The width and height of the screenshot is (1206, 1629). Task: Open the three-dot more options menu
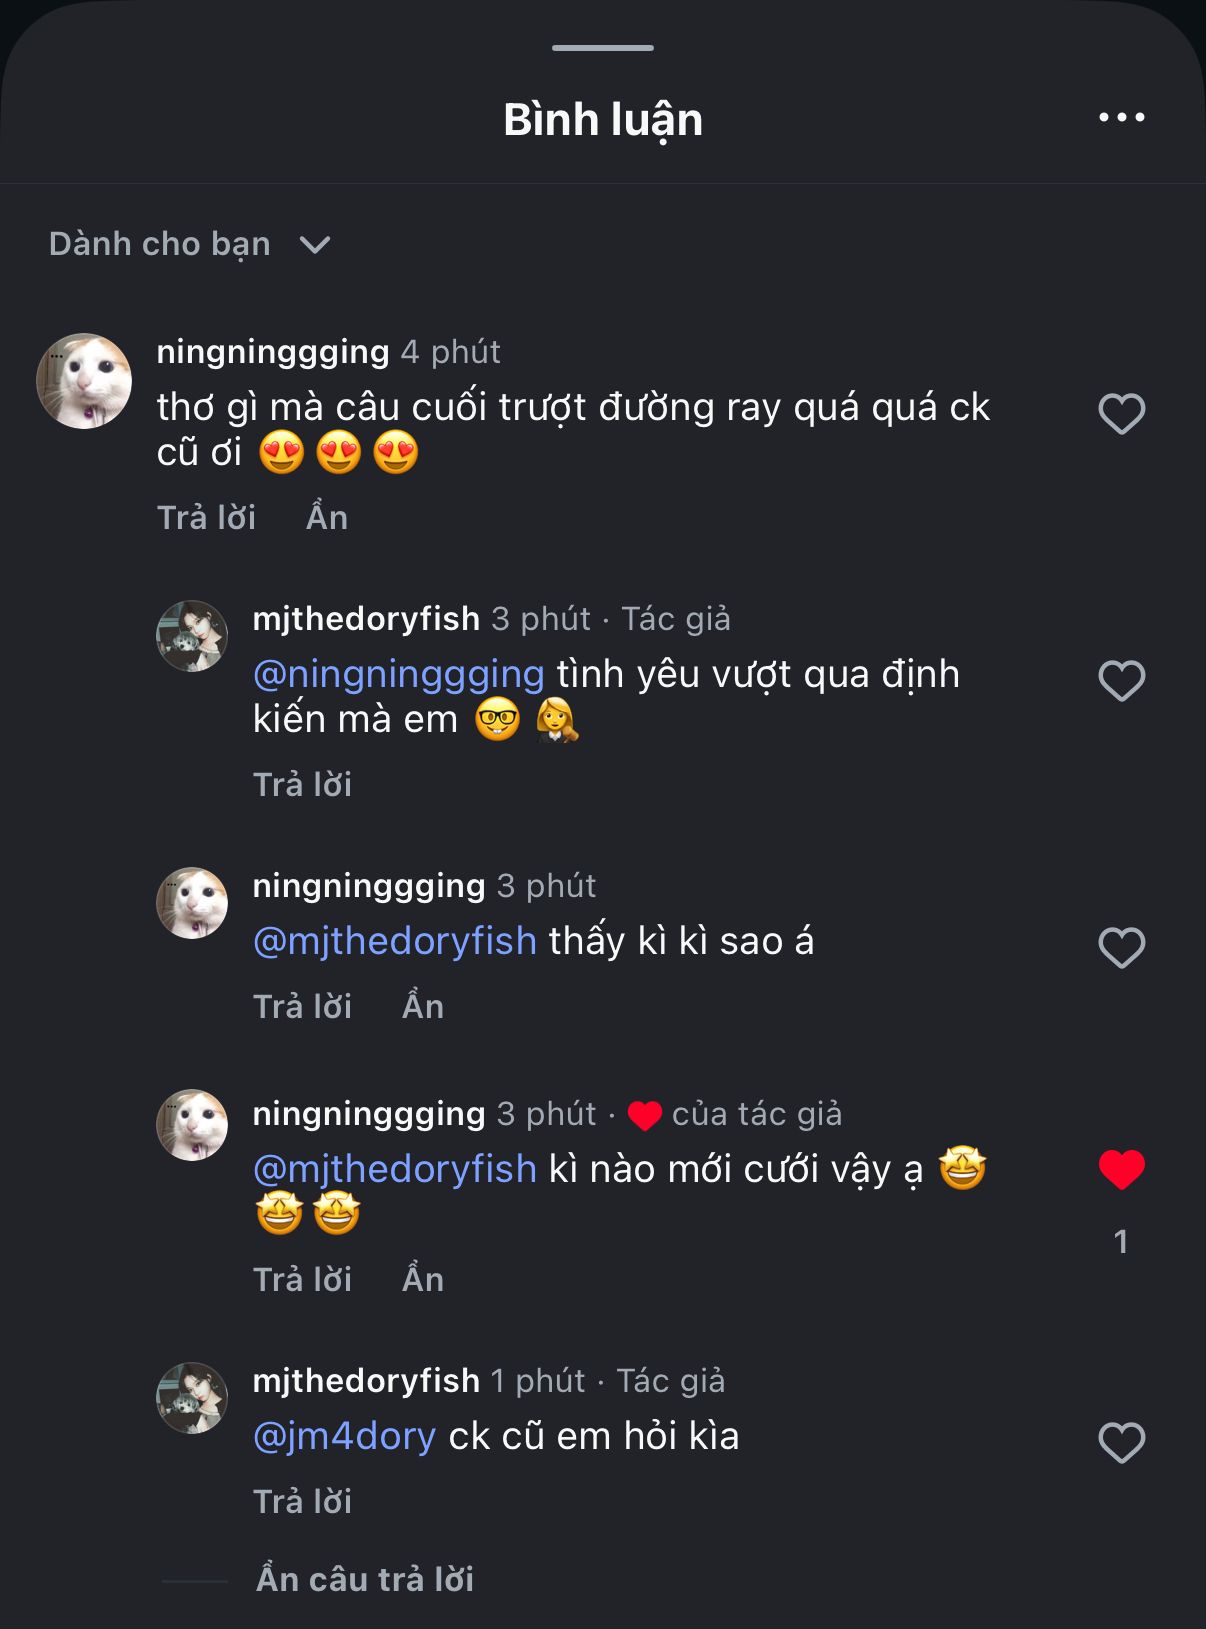point(1121,118)
